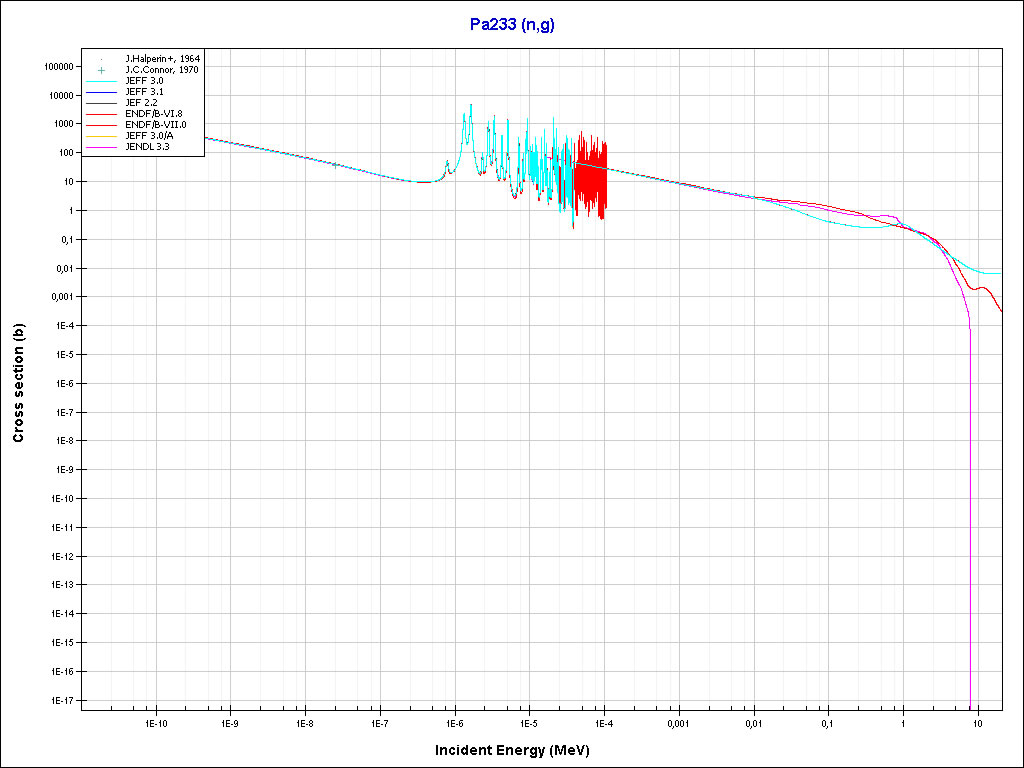Click the yellow JEFF 3.0/A legend line
Viewport: 1024px width, 768px height.
(x=101, y=136)
